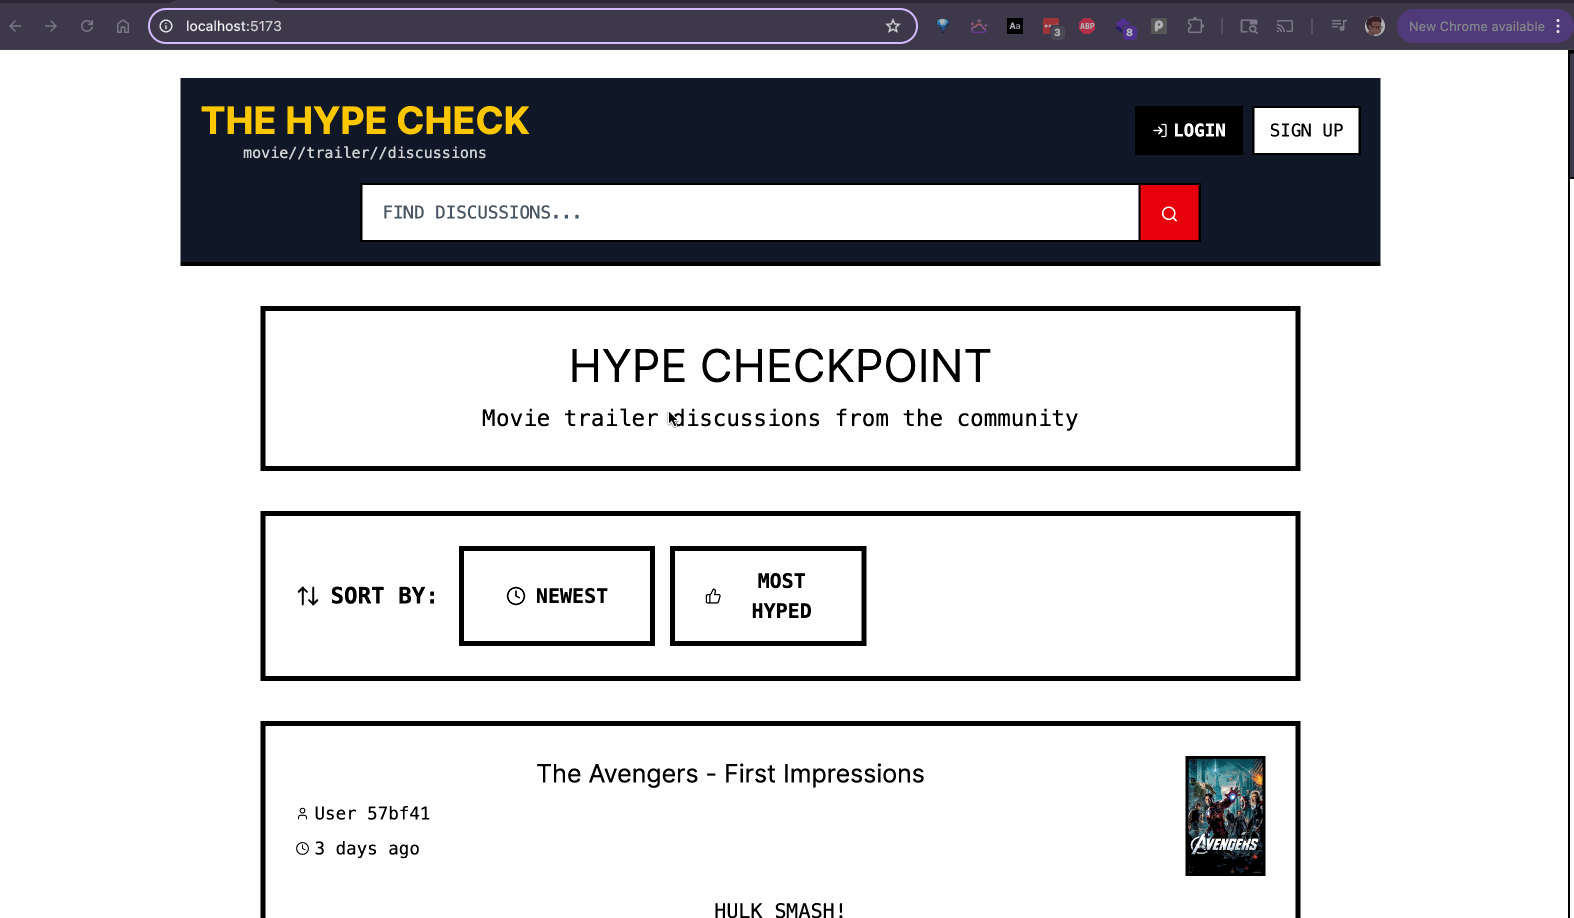Click the 3 days ago timestamp

(x=367, y=849)
